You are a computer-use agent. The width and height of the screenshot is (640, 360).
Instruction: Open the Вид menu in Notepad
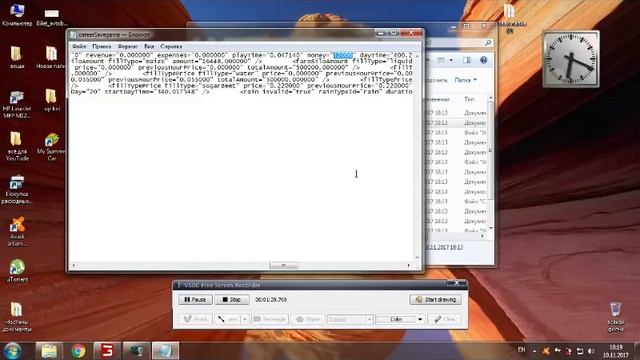149,47
